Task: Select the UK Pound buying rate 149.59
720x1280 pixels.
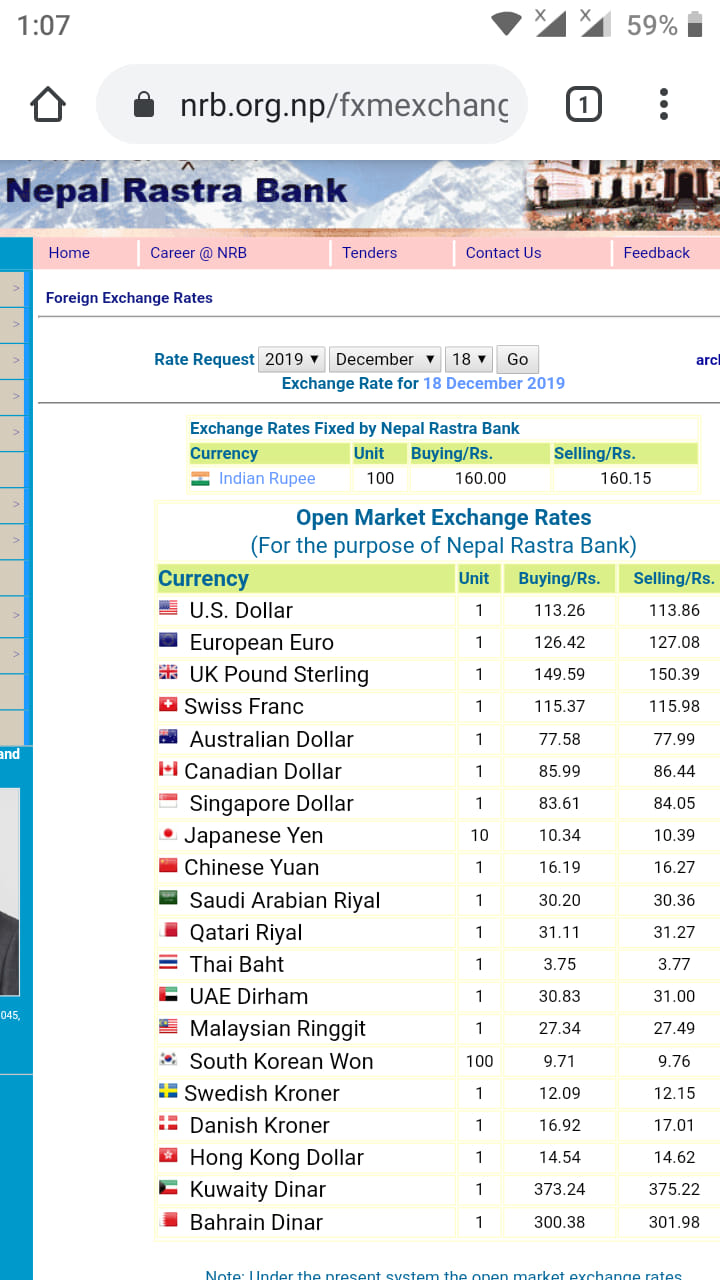Action: [560, 674]
